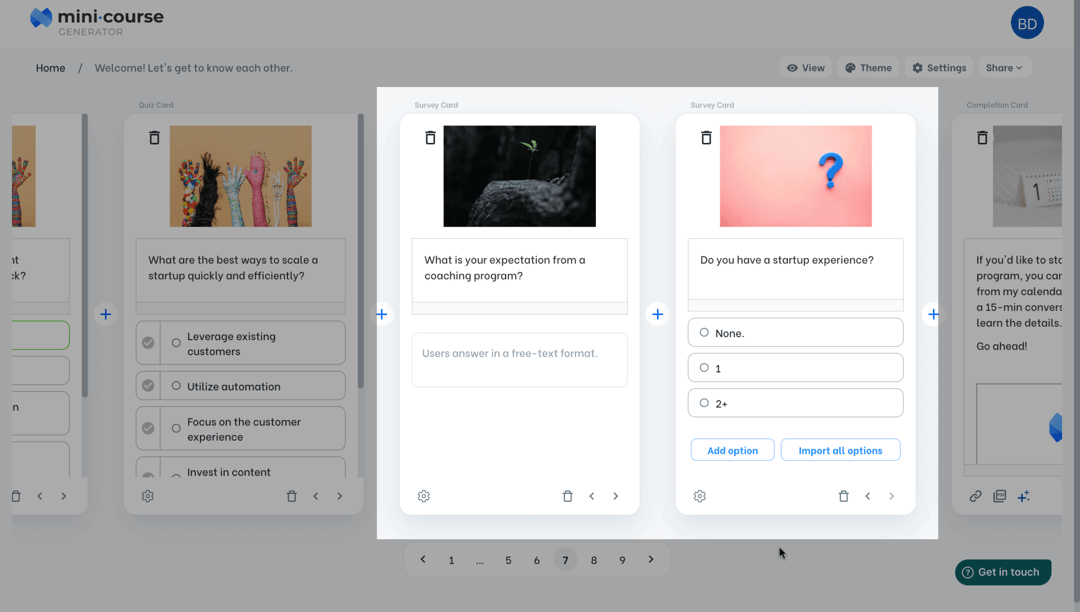Screen dimensions: 1080x612
Task: Delete image on the startup experience card
Action: tap(706, 138)
